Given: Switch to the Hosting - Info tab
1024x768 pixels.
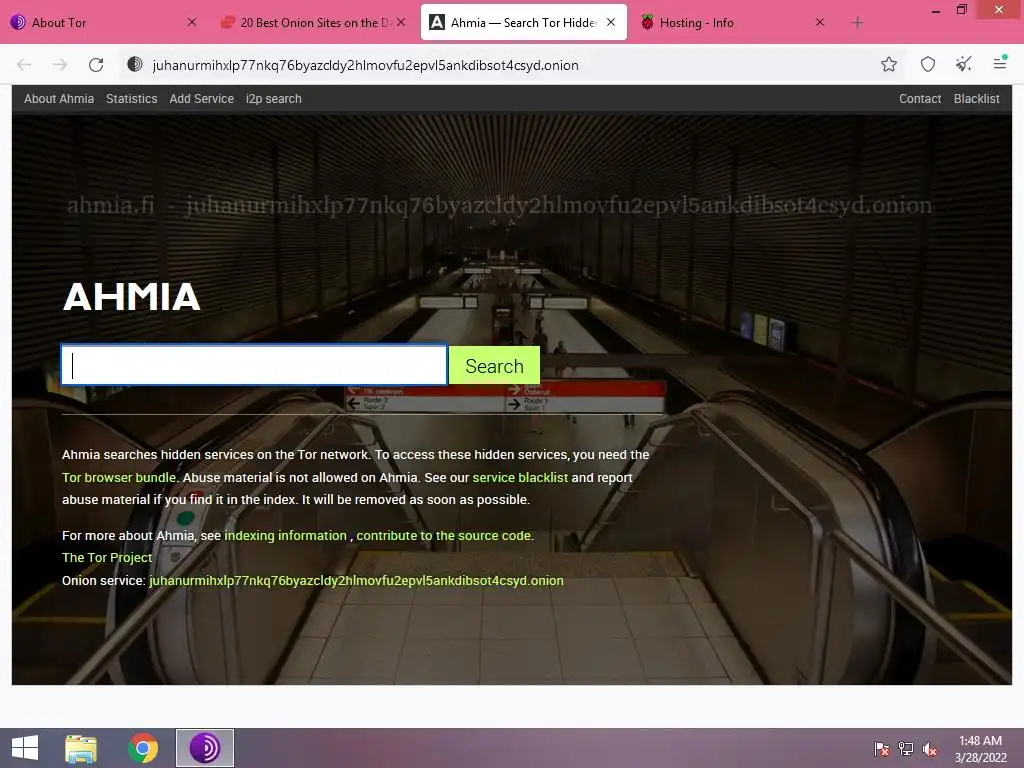Looking at the screenshot, I should 731,23.
